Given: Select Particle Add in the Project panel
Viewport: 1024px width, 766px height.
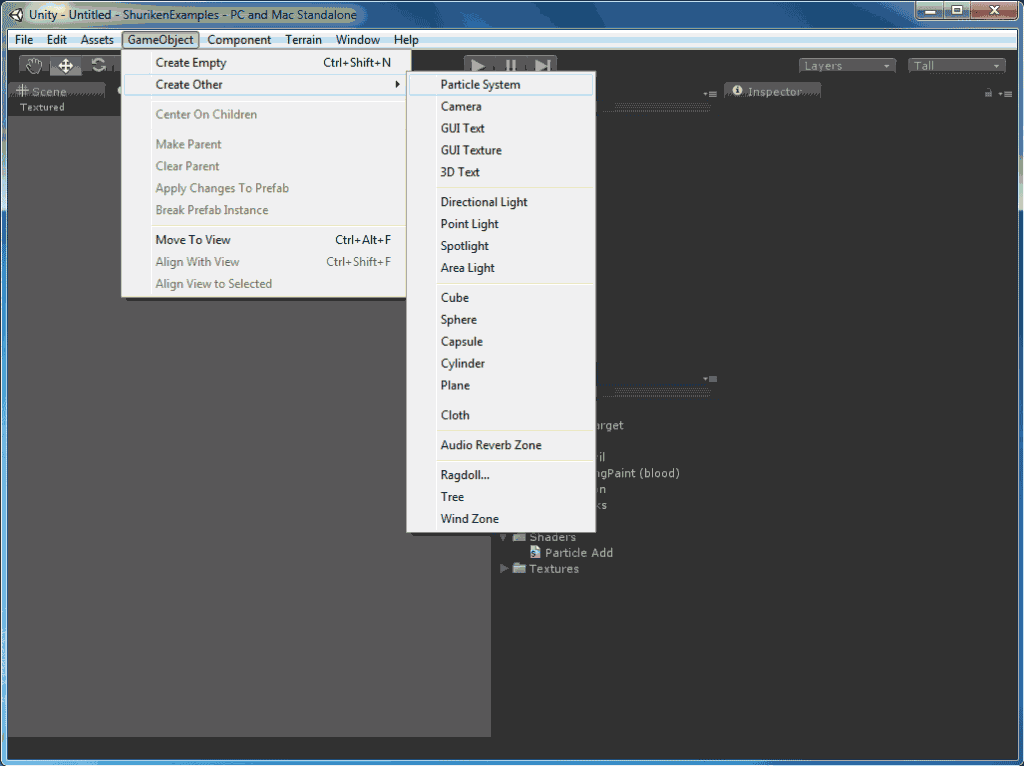Looking at the screenshot, I should click(579, 552).
